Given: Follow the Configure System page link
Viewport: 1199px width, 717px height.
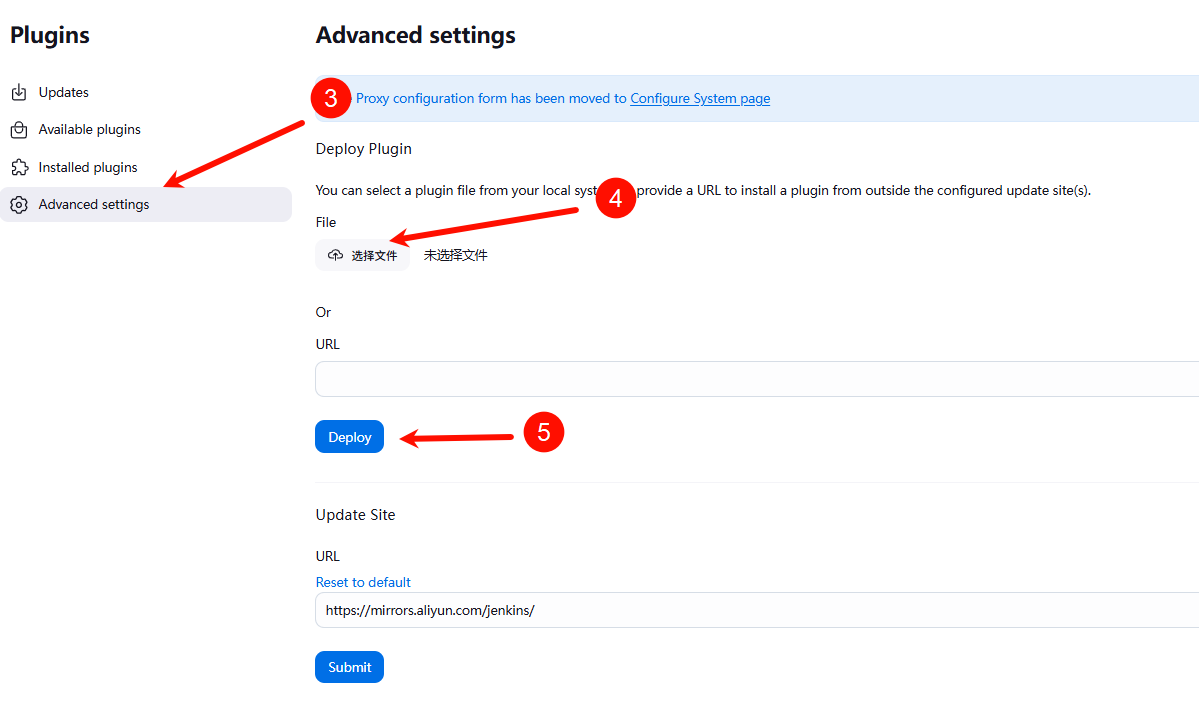Looking at the screenshot, I should pyautogui.click(x=700, y=99).
